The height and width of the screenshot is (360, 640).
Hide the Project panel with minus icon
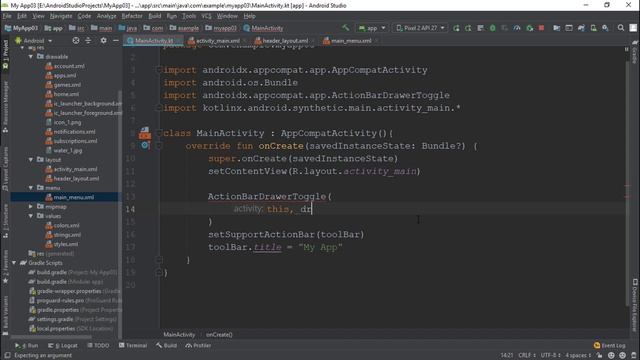point(116,40)
